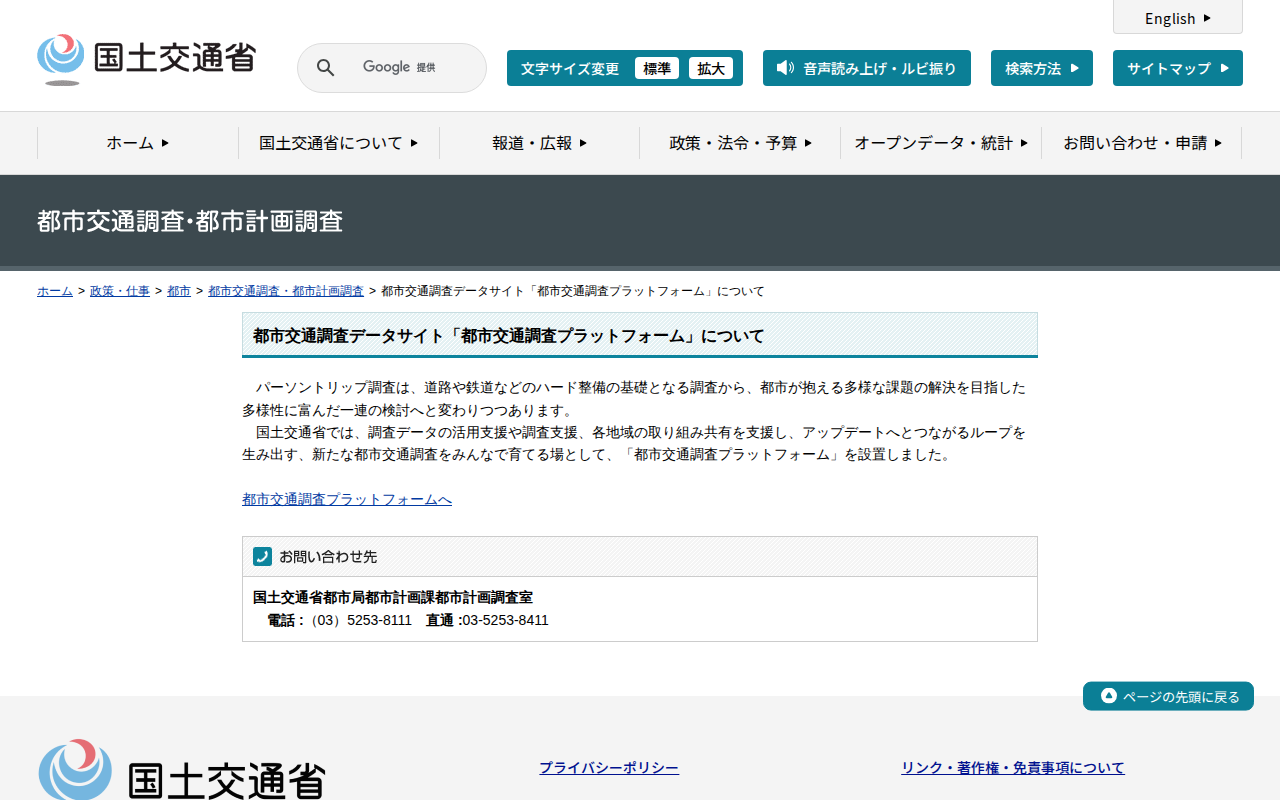Click the speaker icon for audio reading
The width and height of the screenshot is (1280, 800).
[785, 68]
